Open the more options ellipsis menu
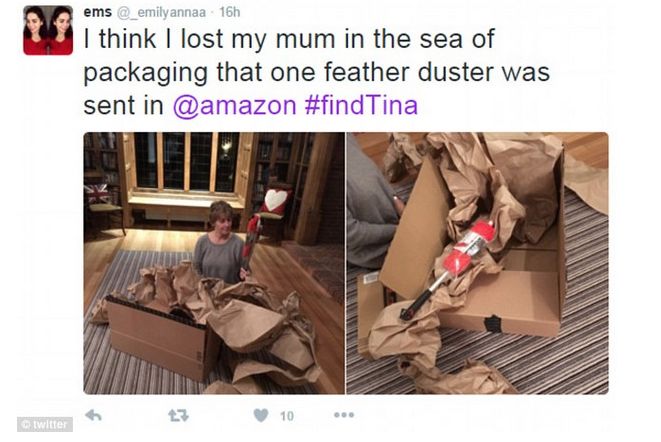This screenshot has width=661, height=442. [x=344, y=415]
